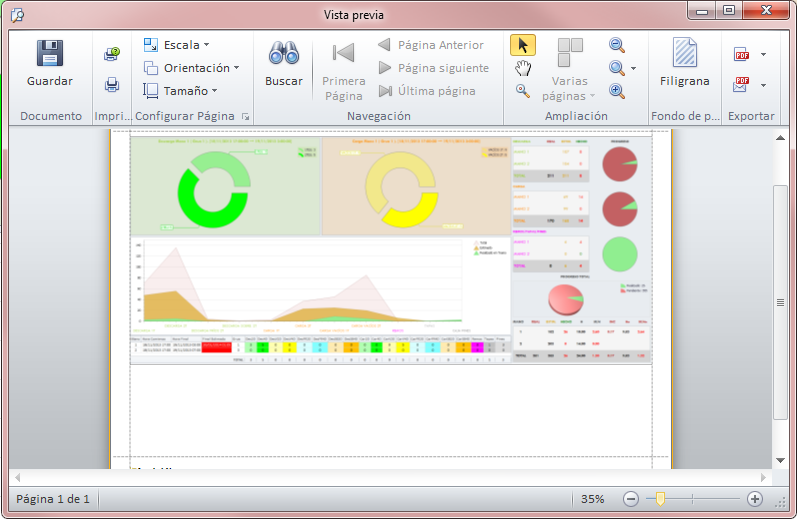797x519 pixels.
Task: Open the send PDF by email dropdown arrow
Action: click(x=763, y=85)
